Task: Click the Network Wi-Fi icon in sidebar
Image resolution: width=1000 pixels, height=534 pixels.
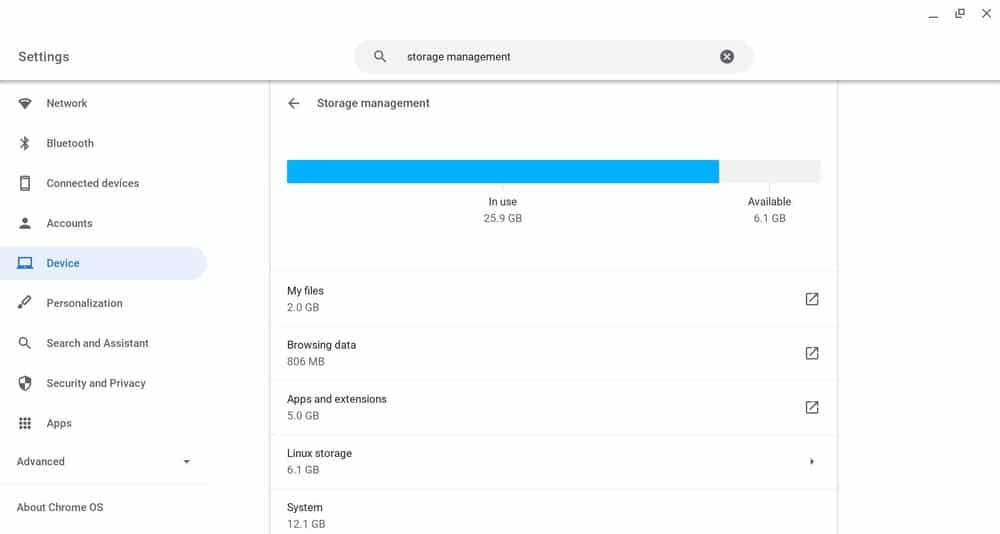Action: (x=25, y=103)
